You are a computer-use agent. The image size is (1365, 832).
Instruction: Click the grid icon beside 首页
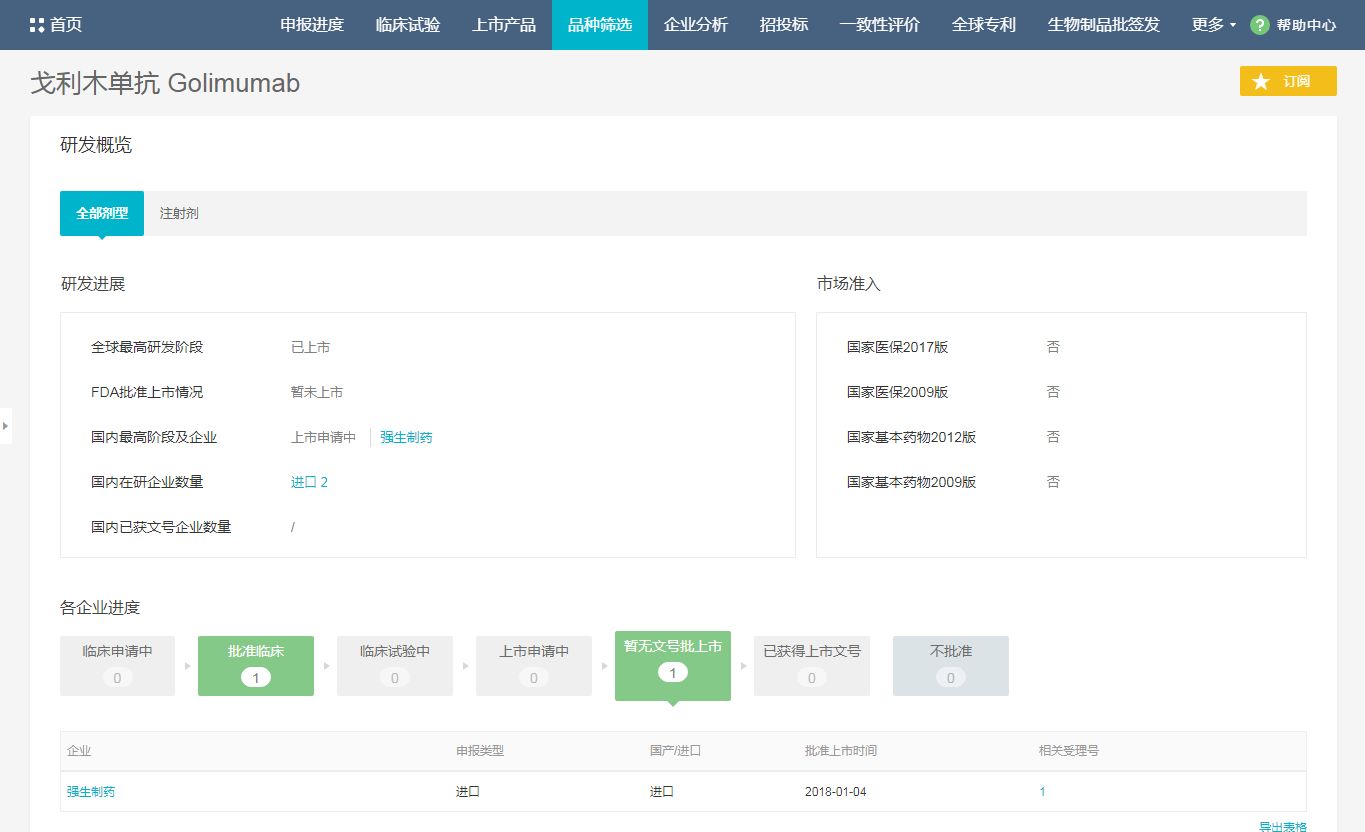click(x=37, y=25)
